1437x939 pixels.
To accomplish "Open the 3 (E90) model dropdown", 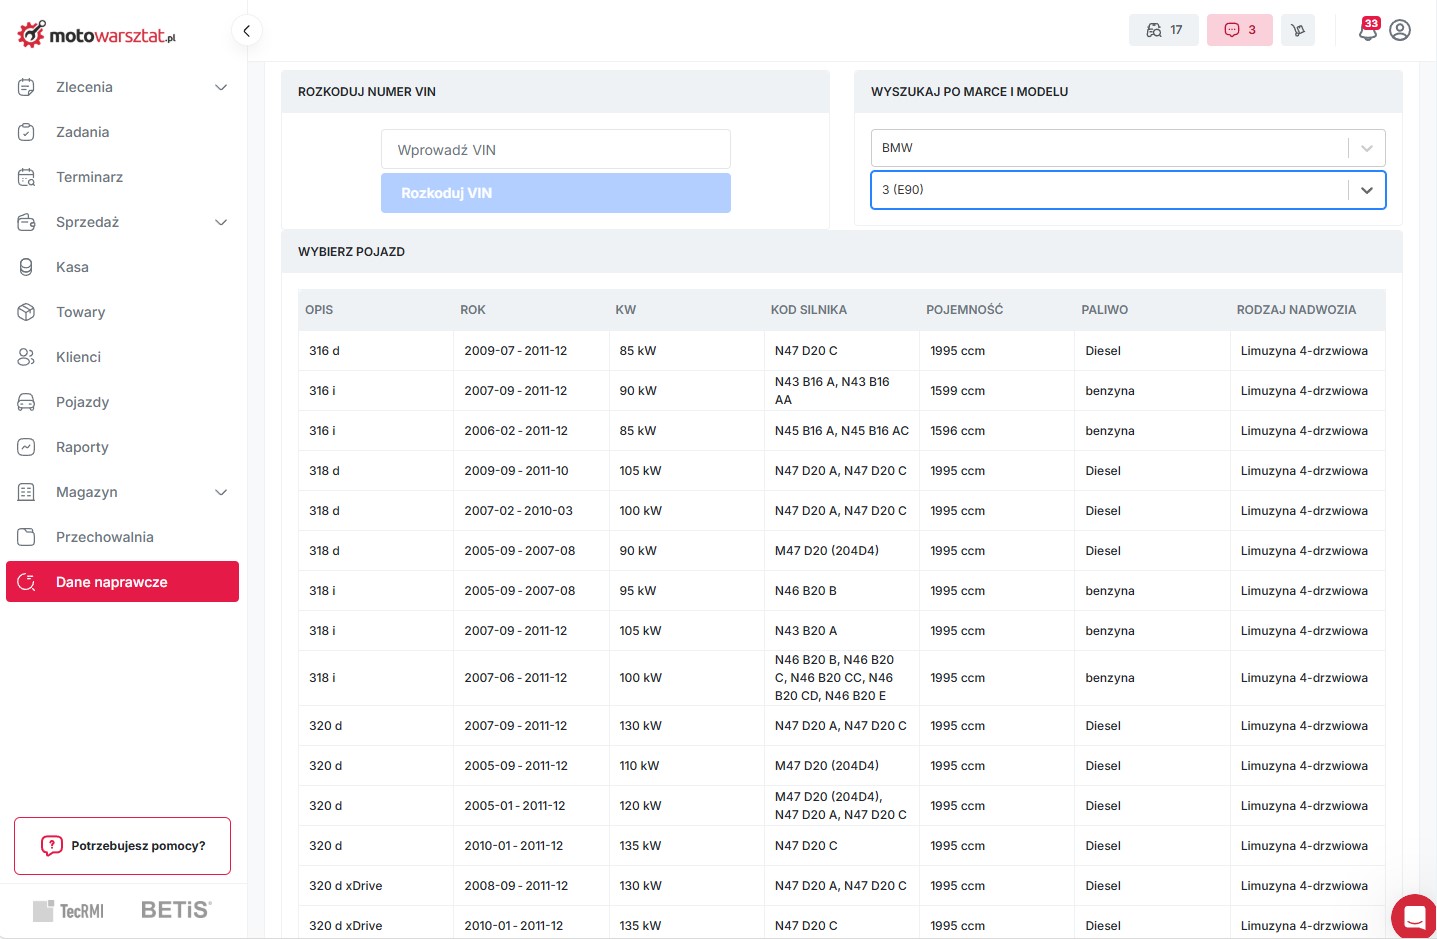I will tap(1127, 190).
